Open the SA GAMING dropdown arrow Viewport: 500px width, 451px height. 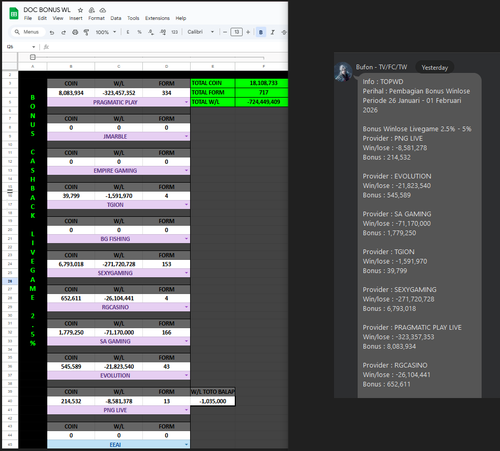tap(186, 341)
